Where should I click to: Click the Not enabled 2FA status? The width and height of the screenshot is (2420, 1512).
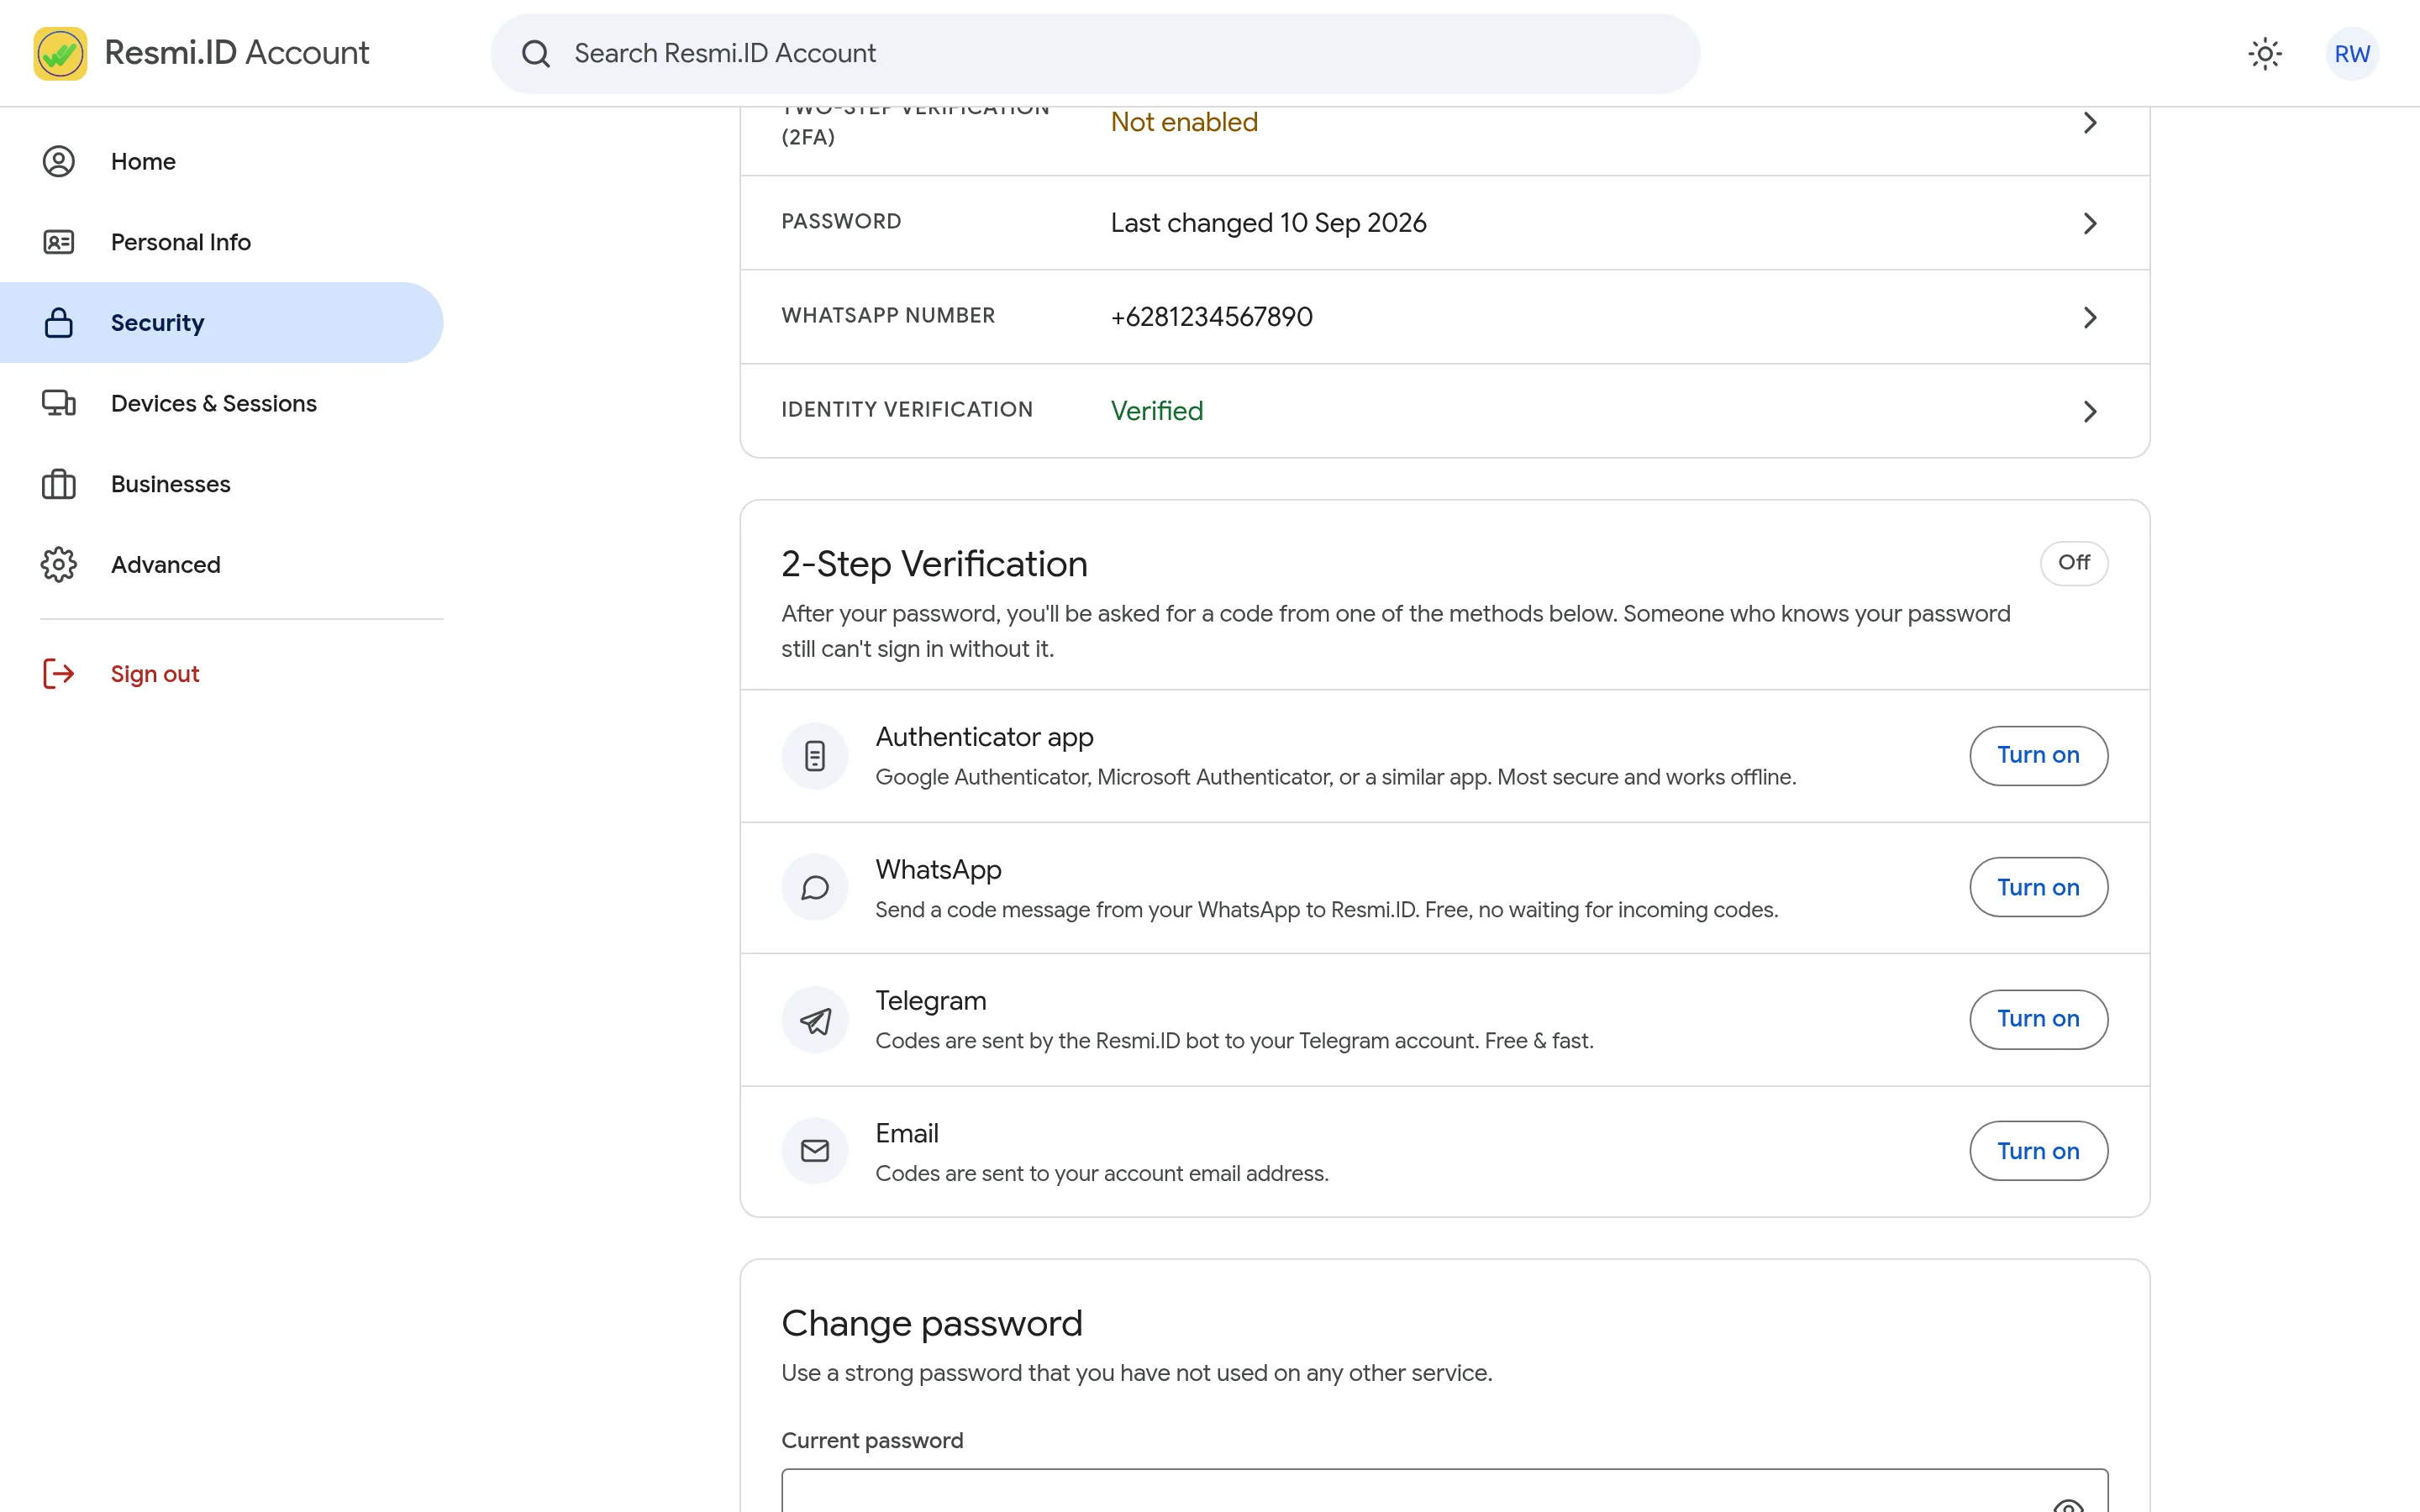[x=1184, y=122]
